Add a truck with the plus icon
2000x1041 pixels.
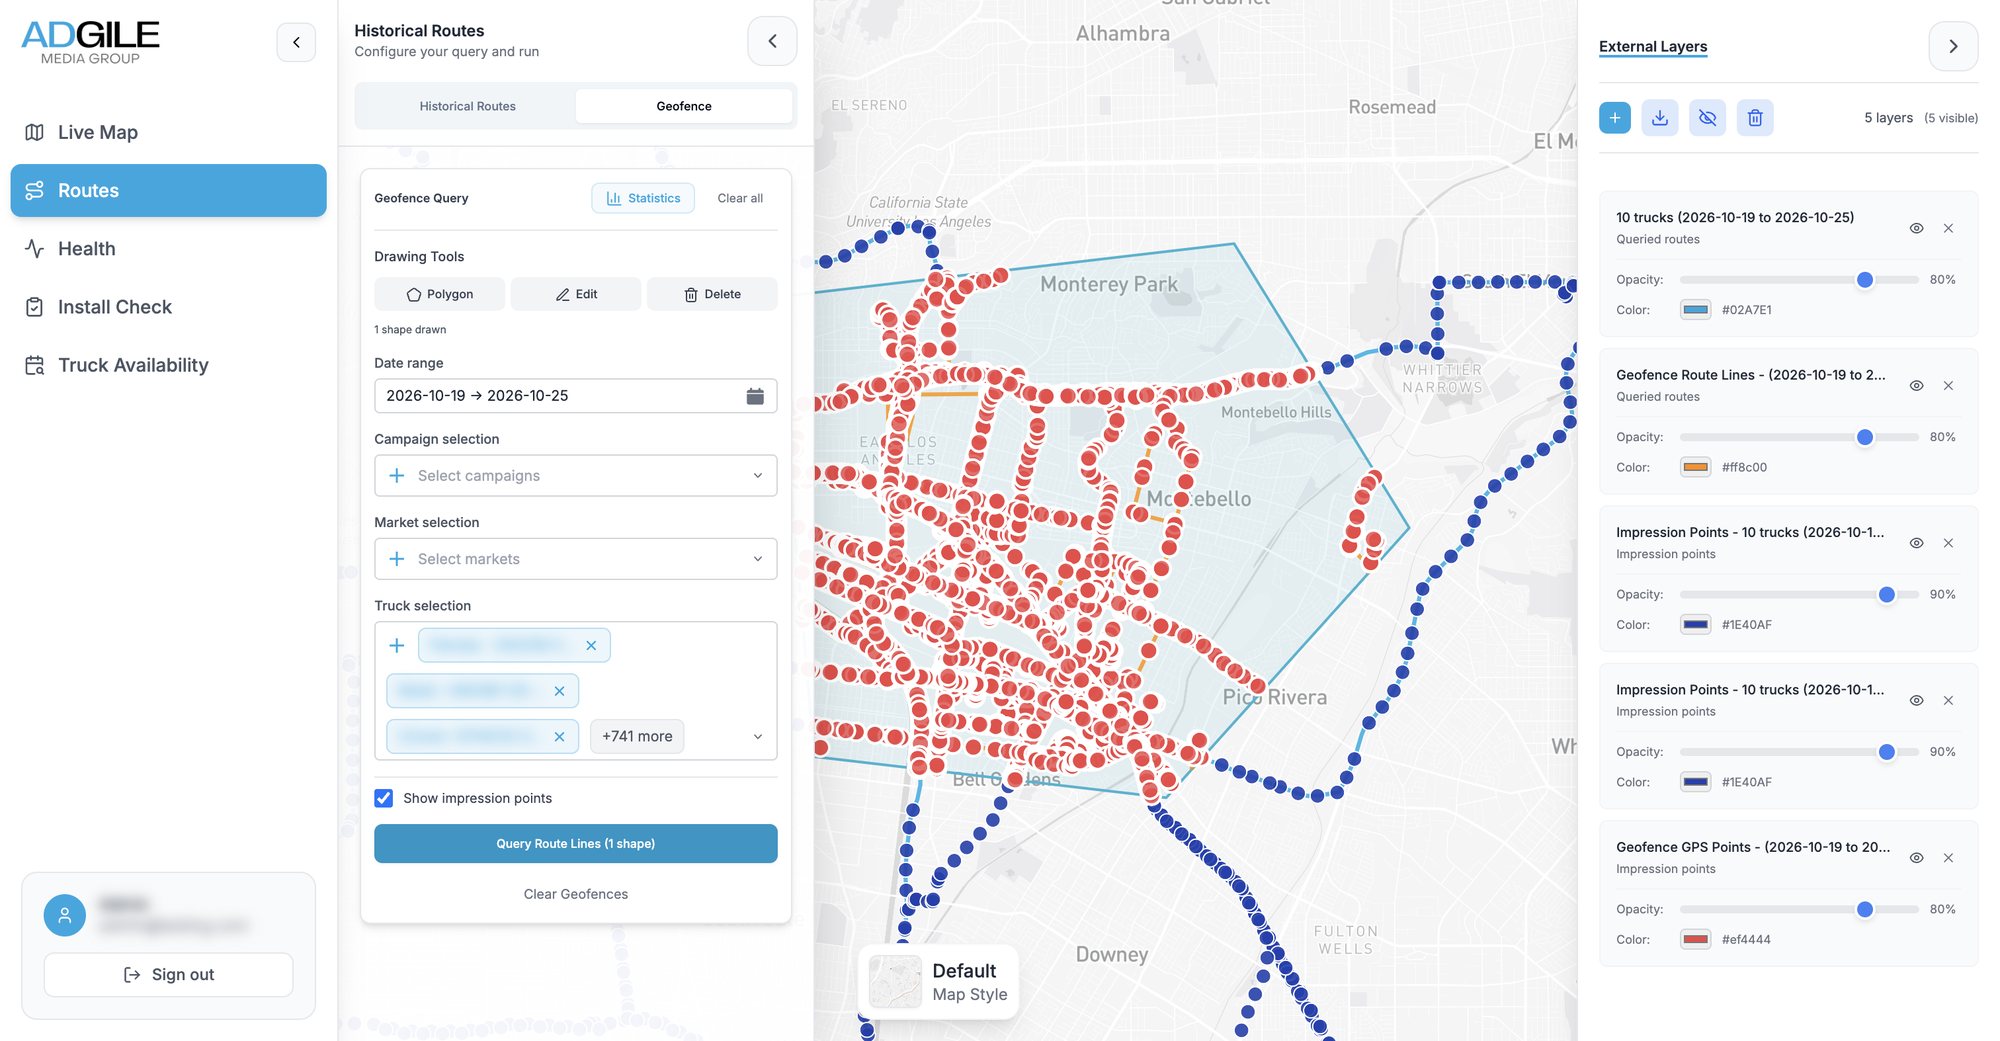pos(397,646)
